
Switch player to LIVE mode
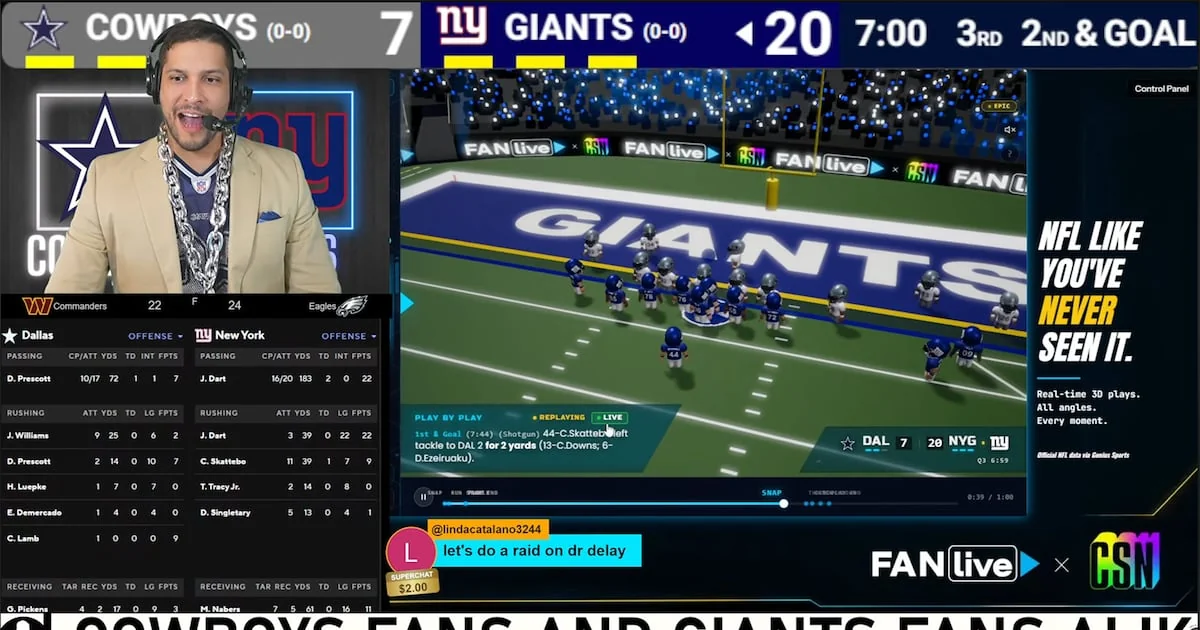[x=609, y=417]
